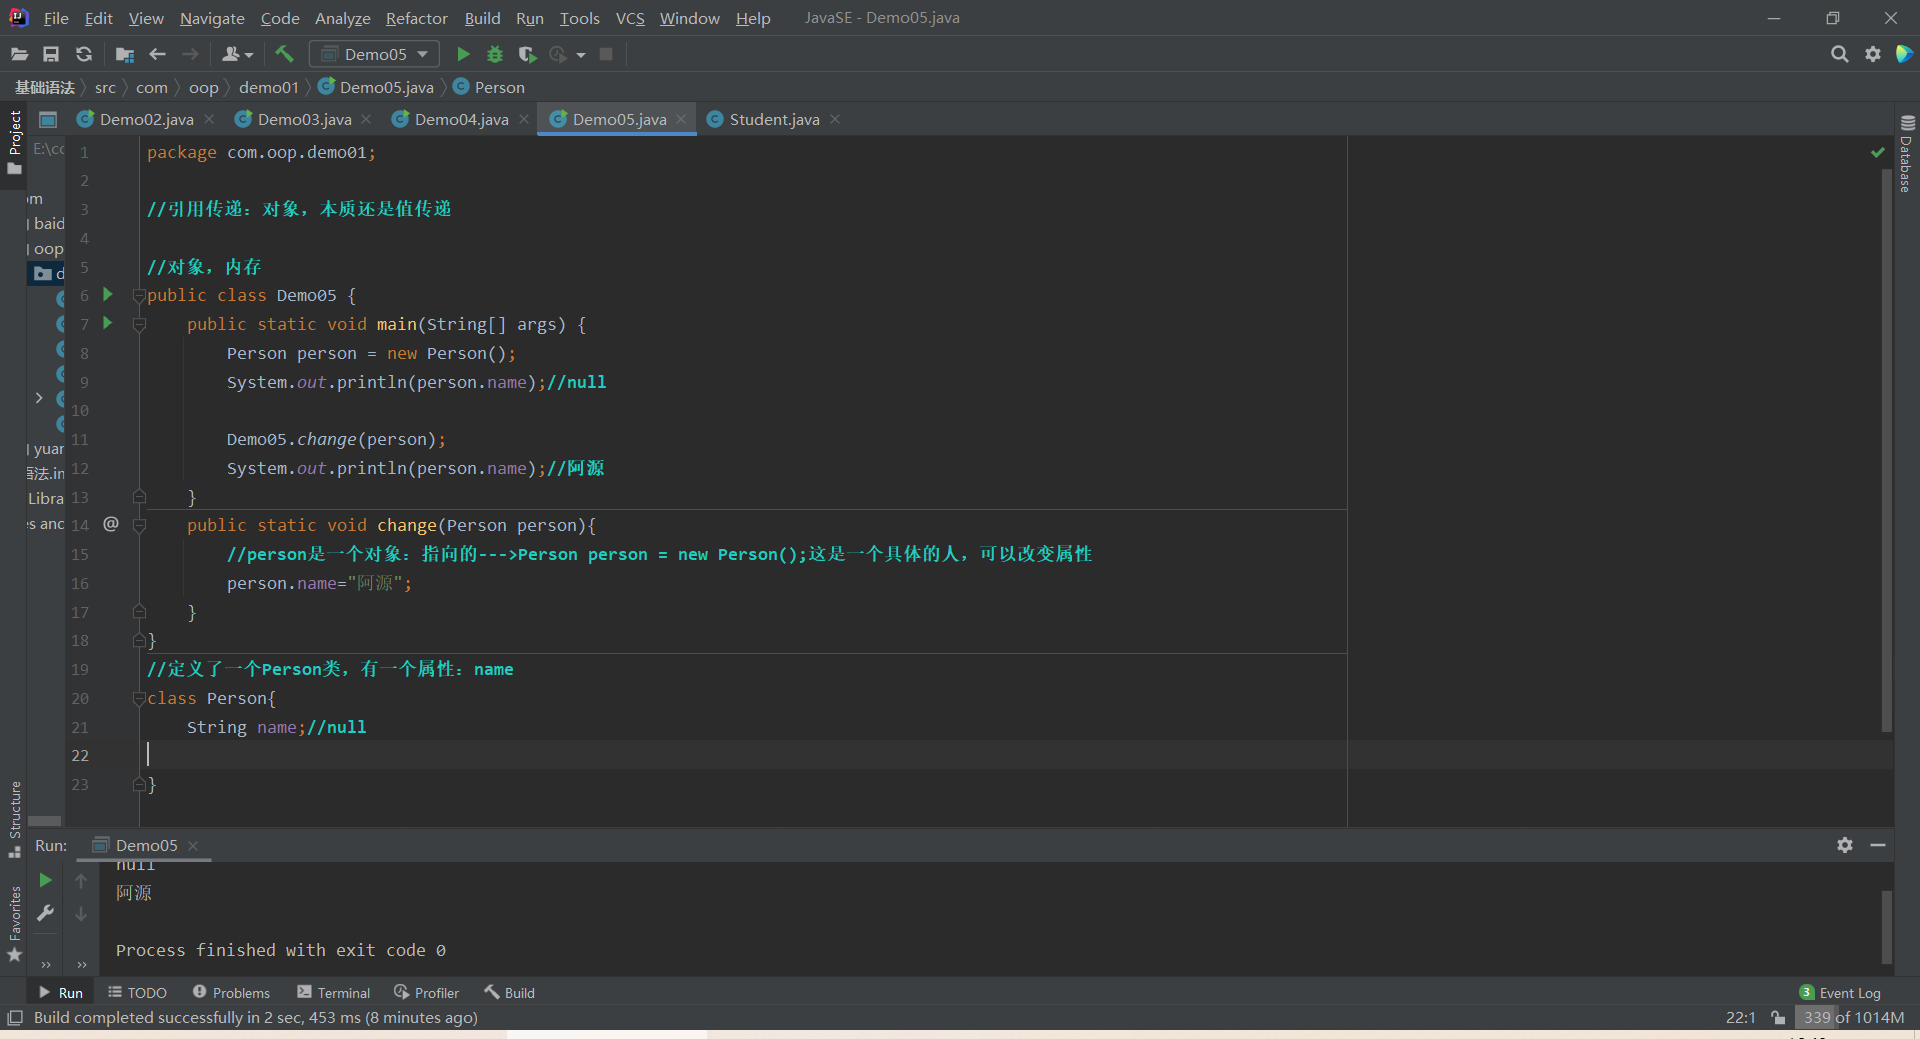This screenshot has height=1039, width=1920.
Task: Click the editor vertical scrollbar
Action: (x=1886, y=450)
